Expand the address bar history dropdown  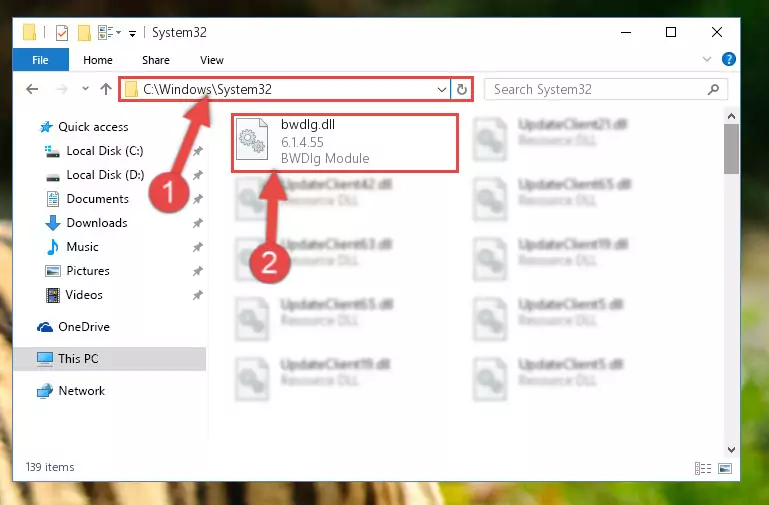[441, 89]
